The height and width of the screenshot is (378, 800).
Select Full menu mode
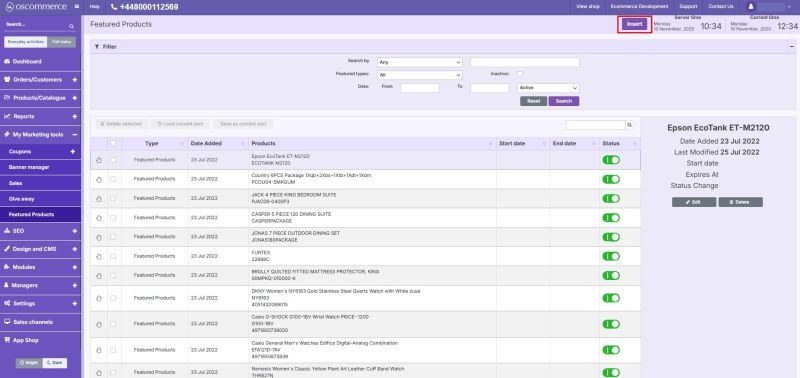(x=62, y=42)
